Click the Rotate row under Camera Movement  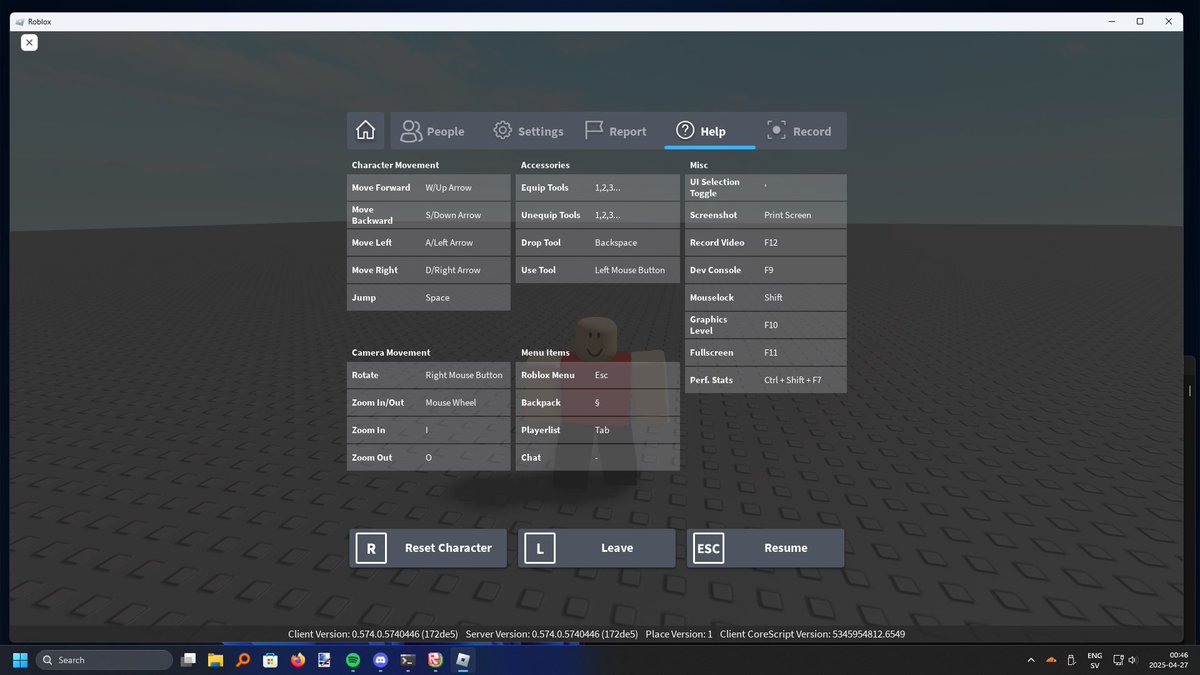coord(428,375)
